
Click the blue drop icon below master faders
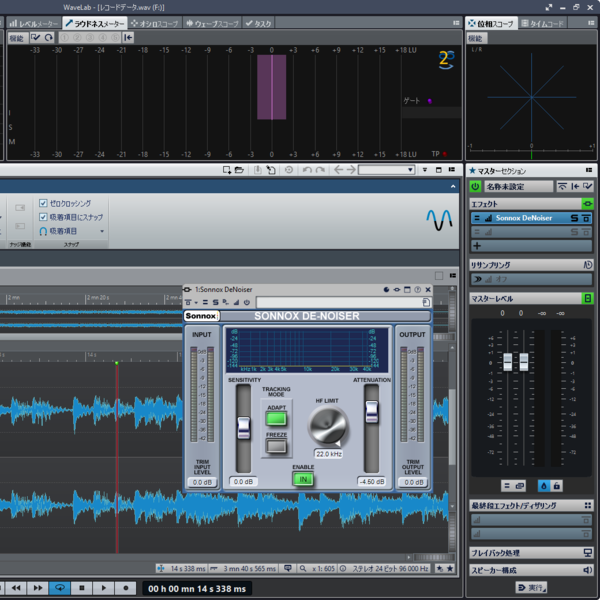(544, 486)
